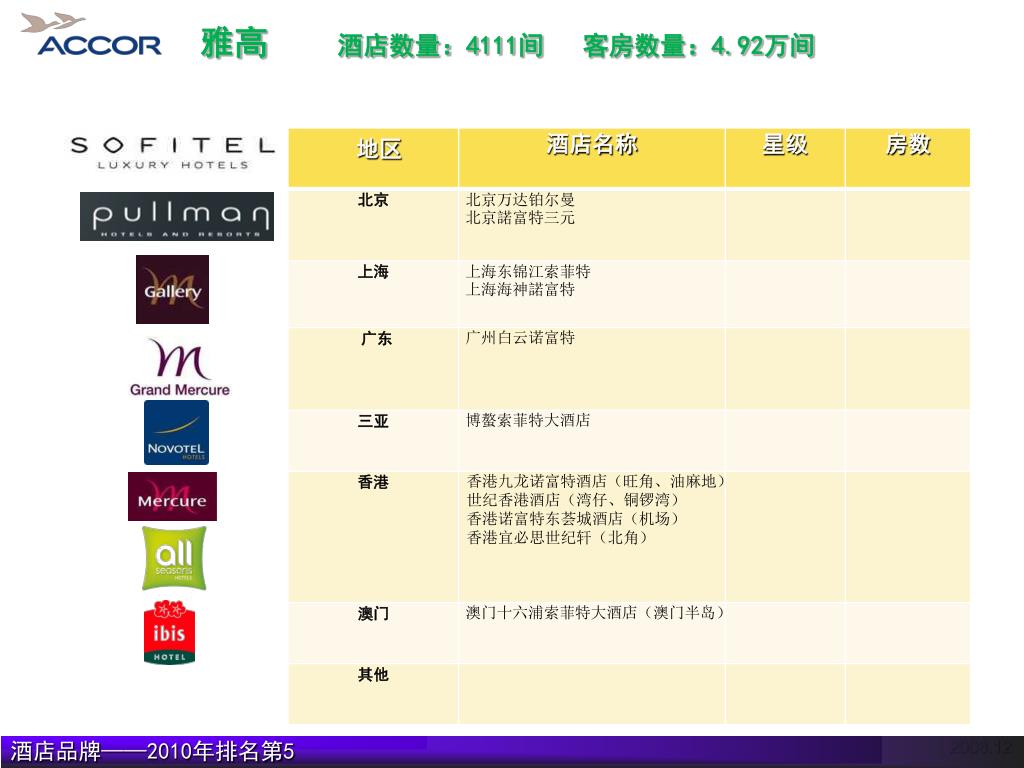Click the 北京万达铂尔曼 hotel entry
This screenshot has height=768, width=1024.
coord(520,200)
